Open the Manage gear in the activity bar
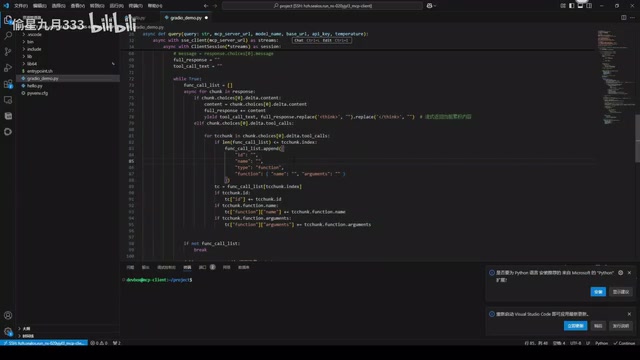This screenshot has width=640, height=360. point(8,331)
